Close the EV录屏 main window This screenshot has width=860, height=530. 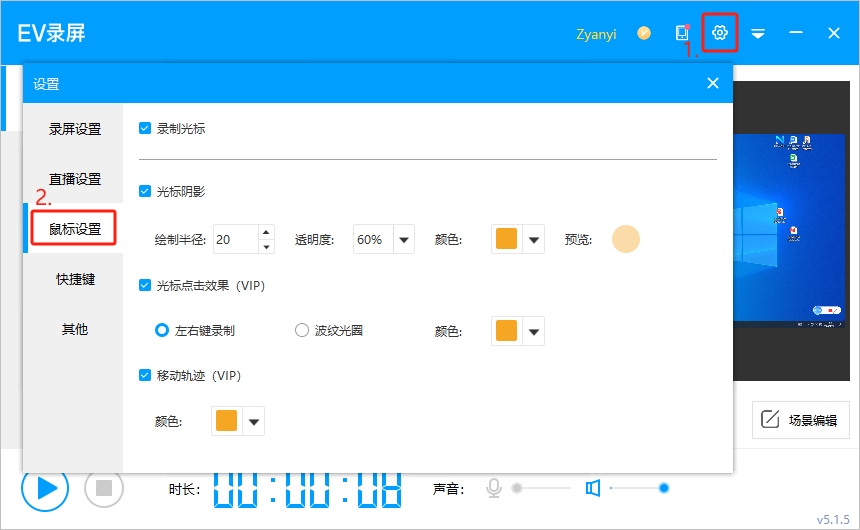pyautogui.click(x=834, y=33)
